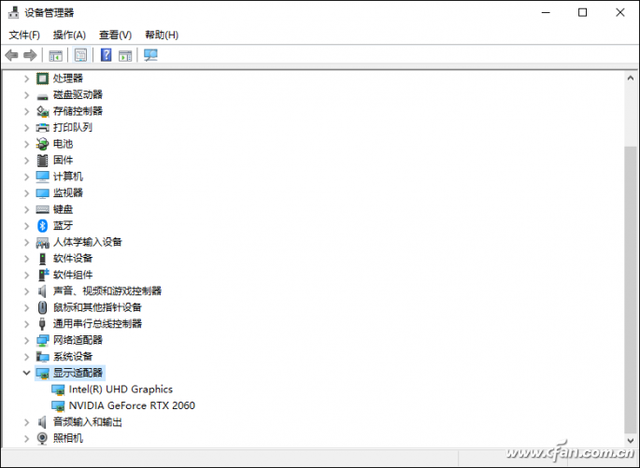Expand the 网络适配器 node
The height and width of the screenshot is (468, 640).
point(27,340)
